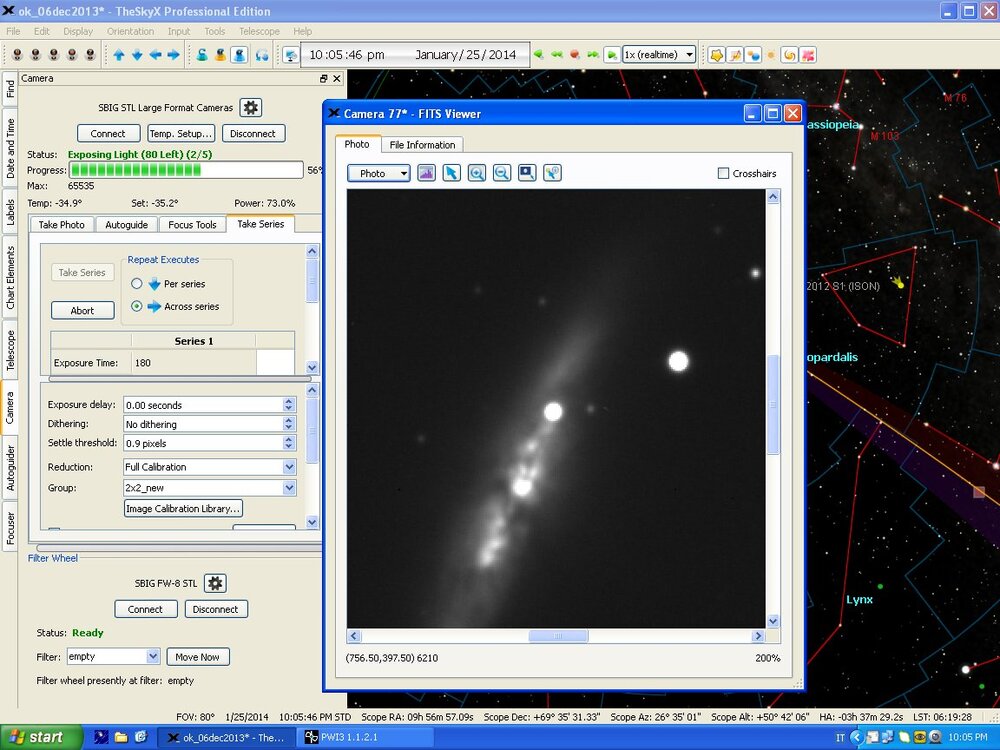Select the Per series radio button
The image size is (1000, 750).
137,284
